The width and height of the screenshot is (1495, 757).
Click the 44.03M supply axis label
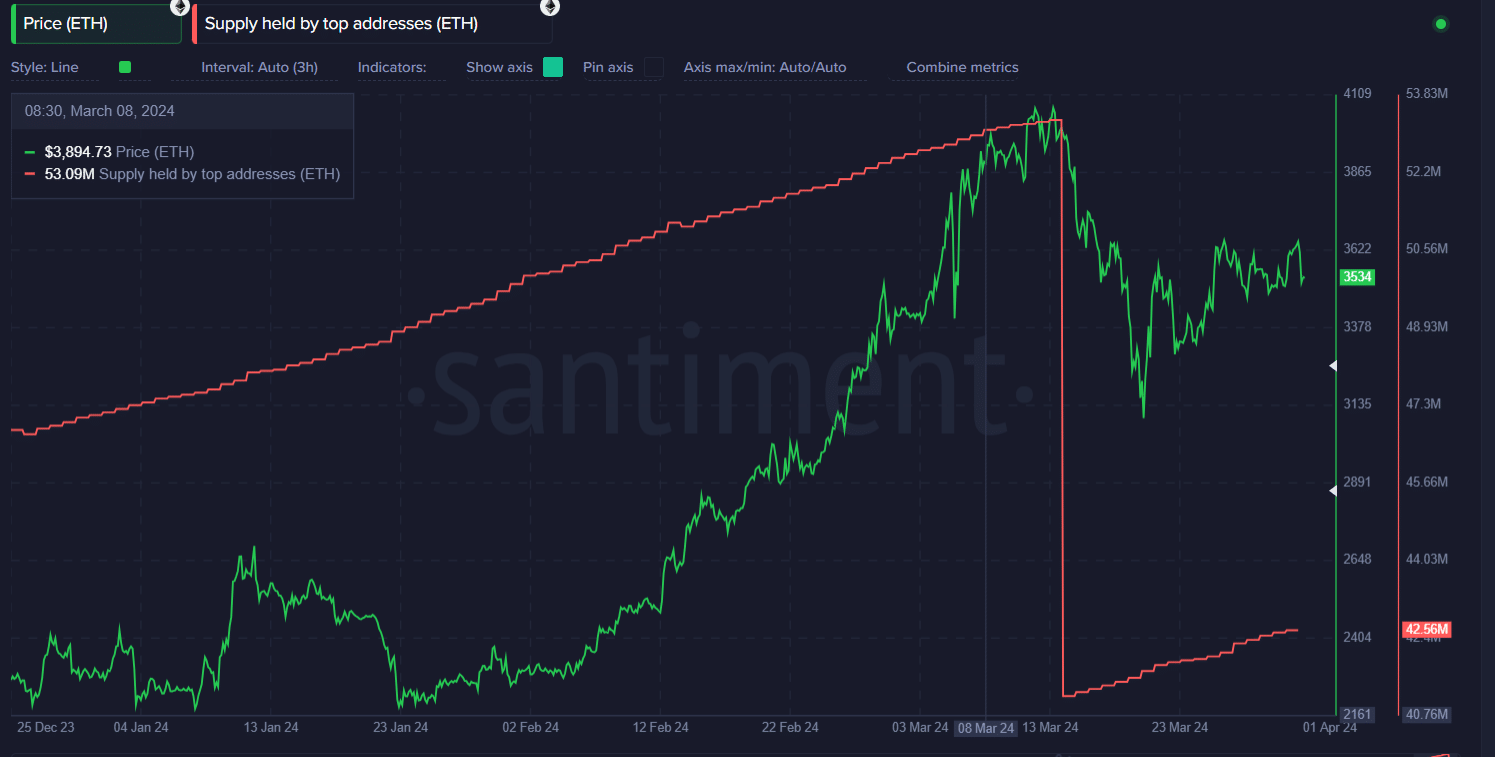pyautogui.click(x=1427, y=559)
